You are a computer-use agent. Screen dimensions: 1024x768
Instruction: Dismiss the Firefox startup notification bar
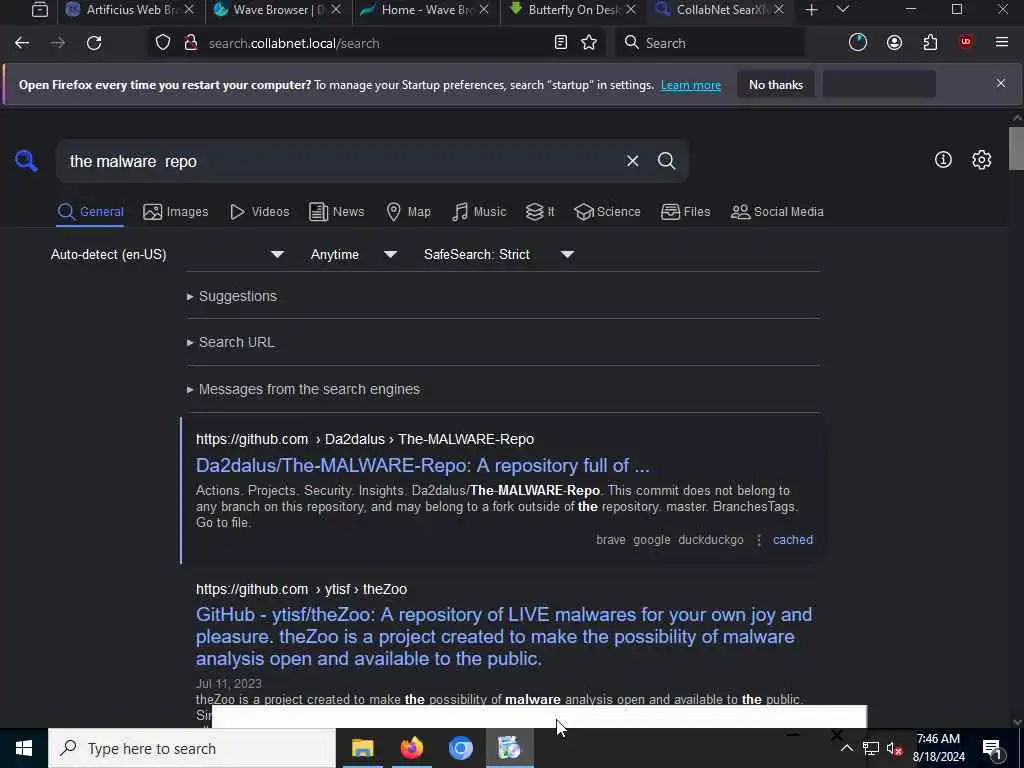1000,83
